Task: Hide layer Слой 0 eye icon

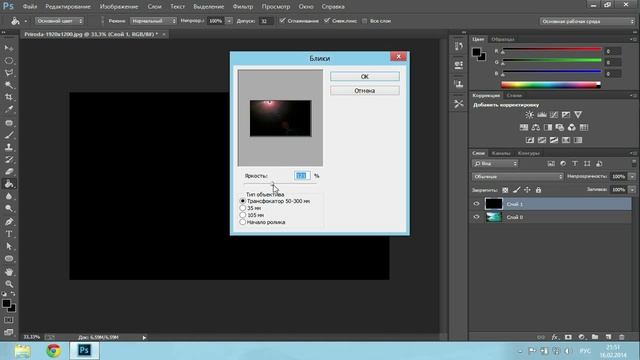Action: pyautogui.click(x=476, y=217)
